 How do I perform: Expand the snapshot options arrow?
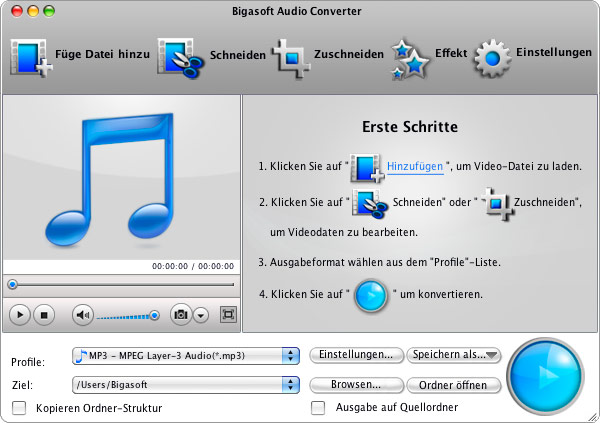tap(201, 315)
